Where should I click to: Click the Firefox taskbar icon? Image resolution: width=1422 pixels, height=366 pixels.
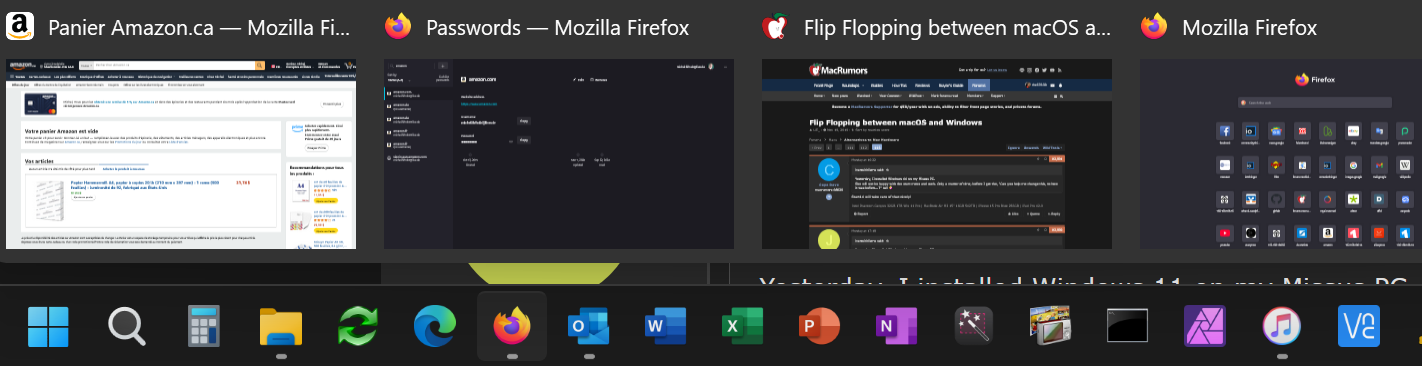point(512,326)
